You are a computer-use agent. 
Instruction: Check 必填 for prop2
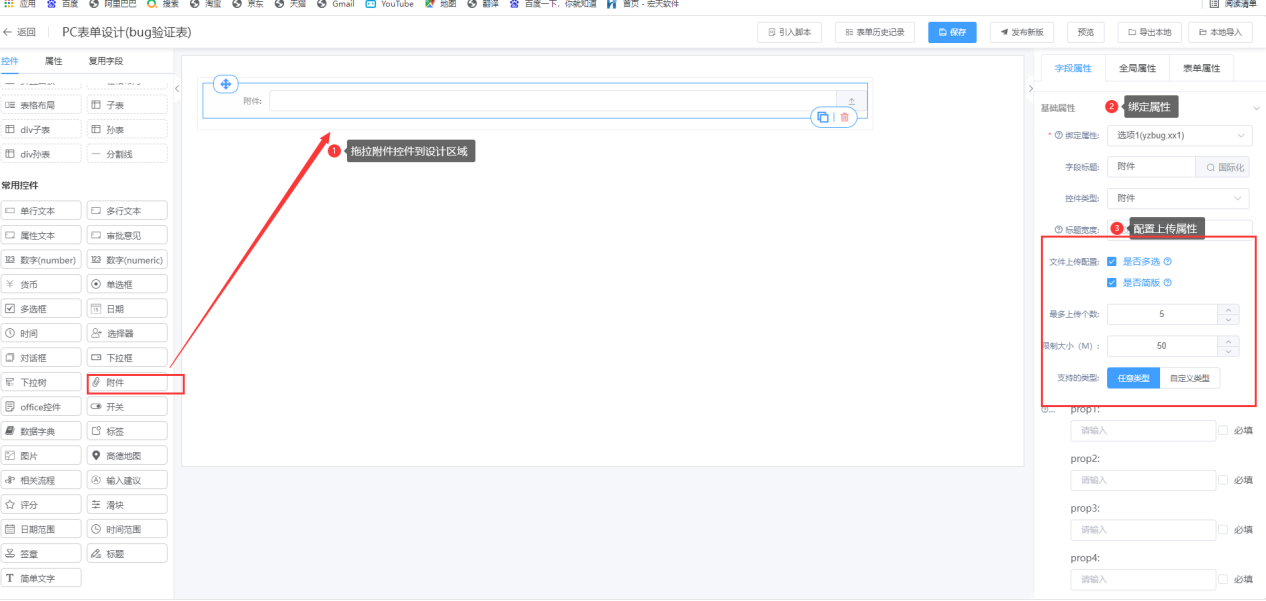(1223, 480)
